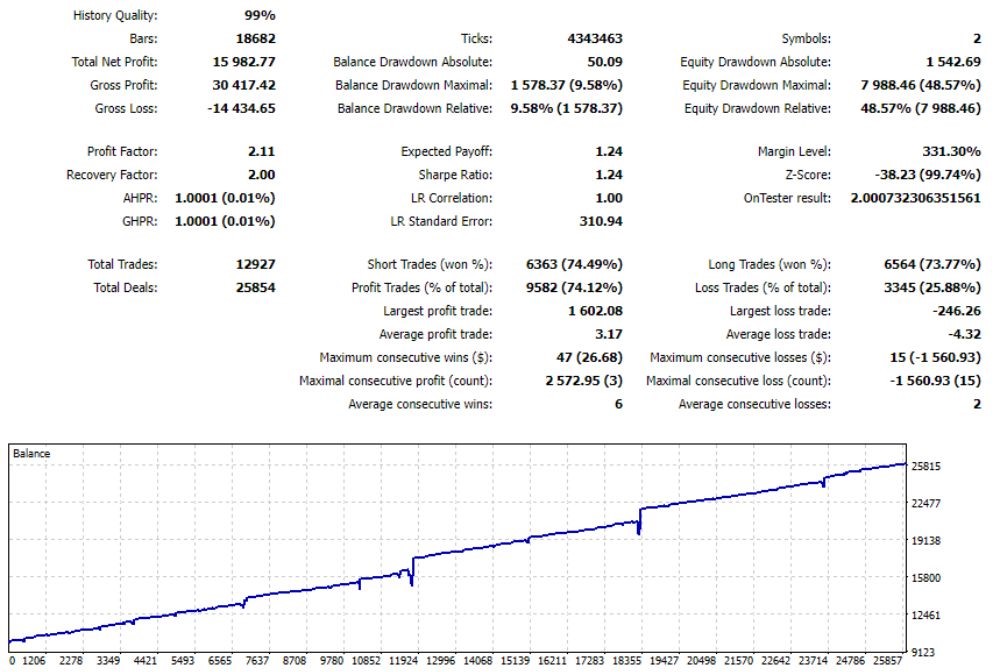Click the Balance label in the chart
Screen dimensions: 1000x672
point(30,454)
